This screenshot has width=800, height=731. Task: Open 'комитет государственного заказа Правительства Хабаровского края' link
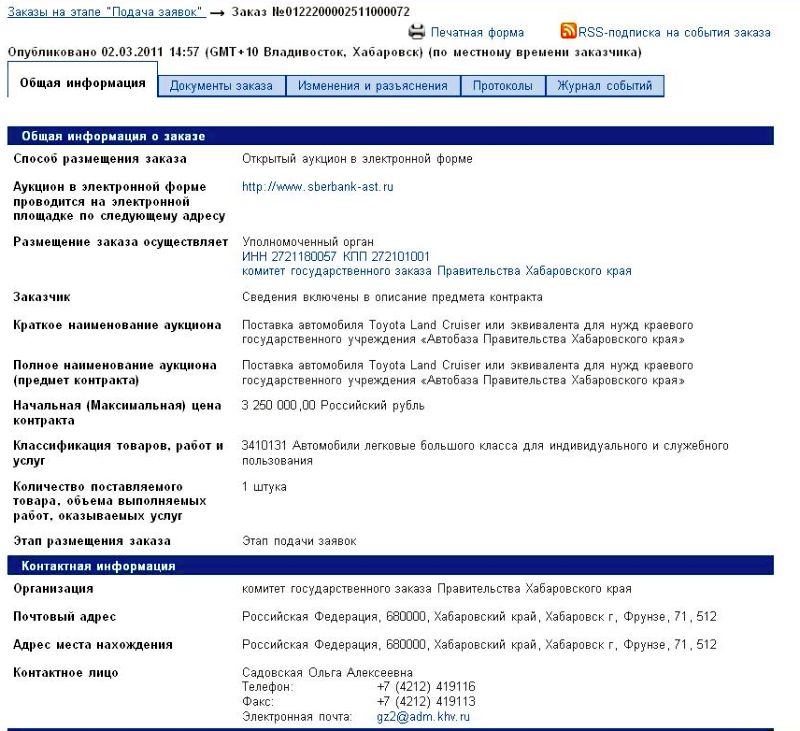click(x=437, y=271)
